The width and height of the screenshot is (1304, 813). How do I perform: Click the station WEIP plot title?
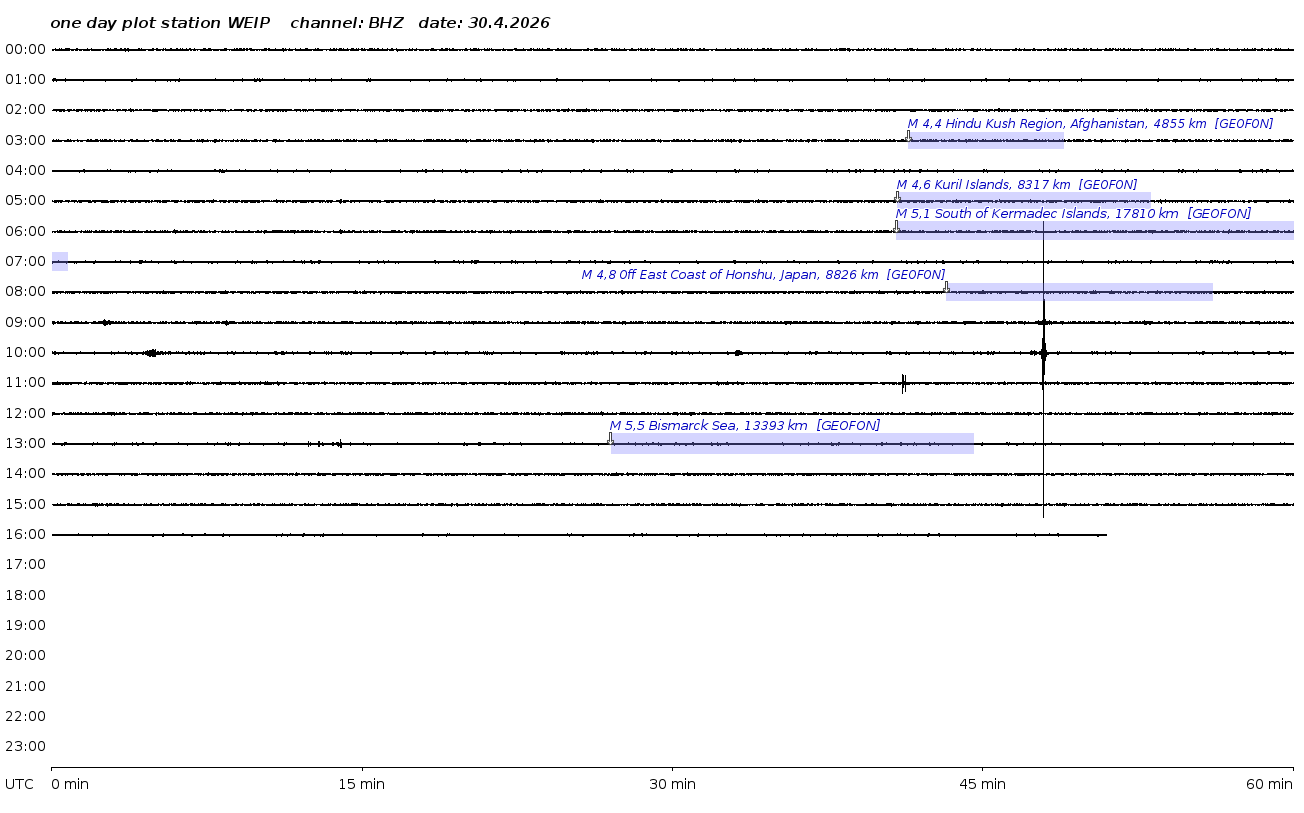300,23
